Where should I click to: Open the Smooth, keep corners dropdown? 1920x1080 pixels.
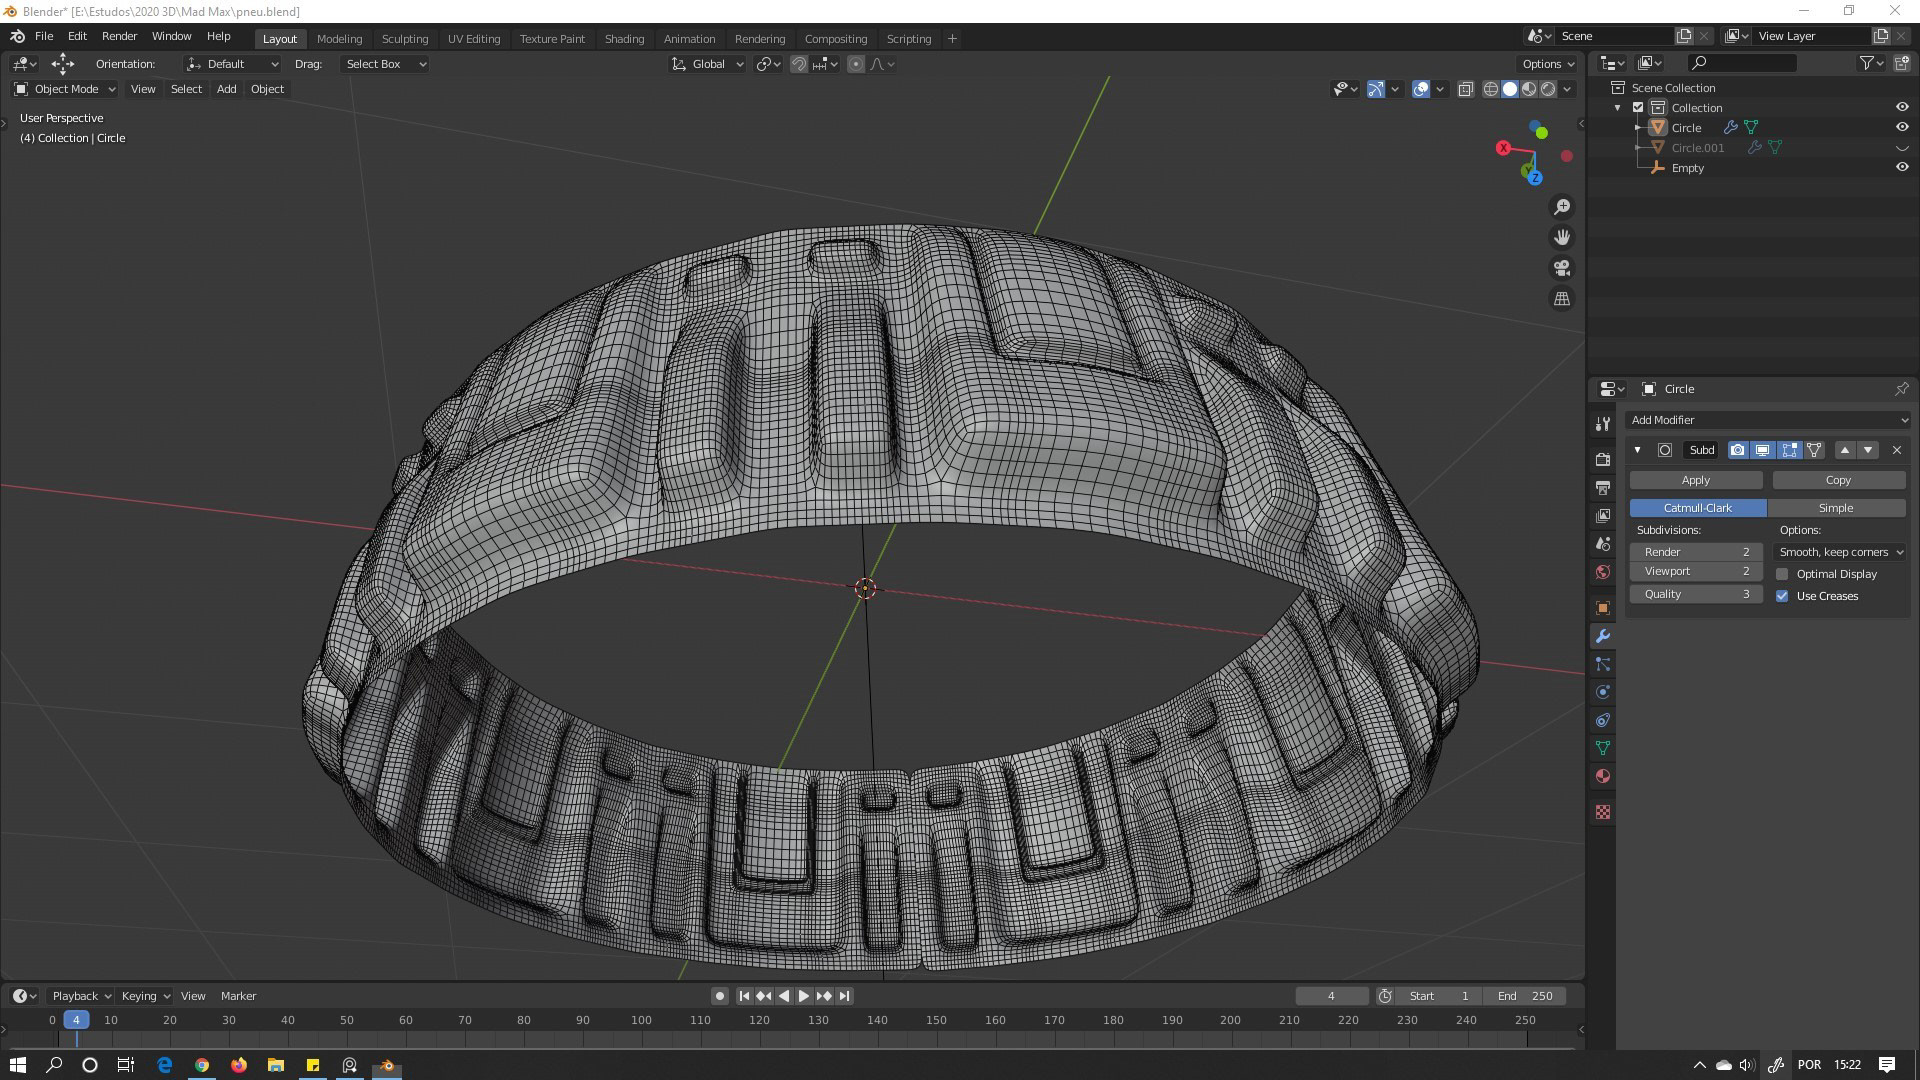tap(1840, 552)
